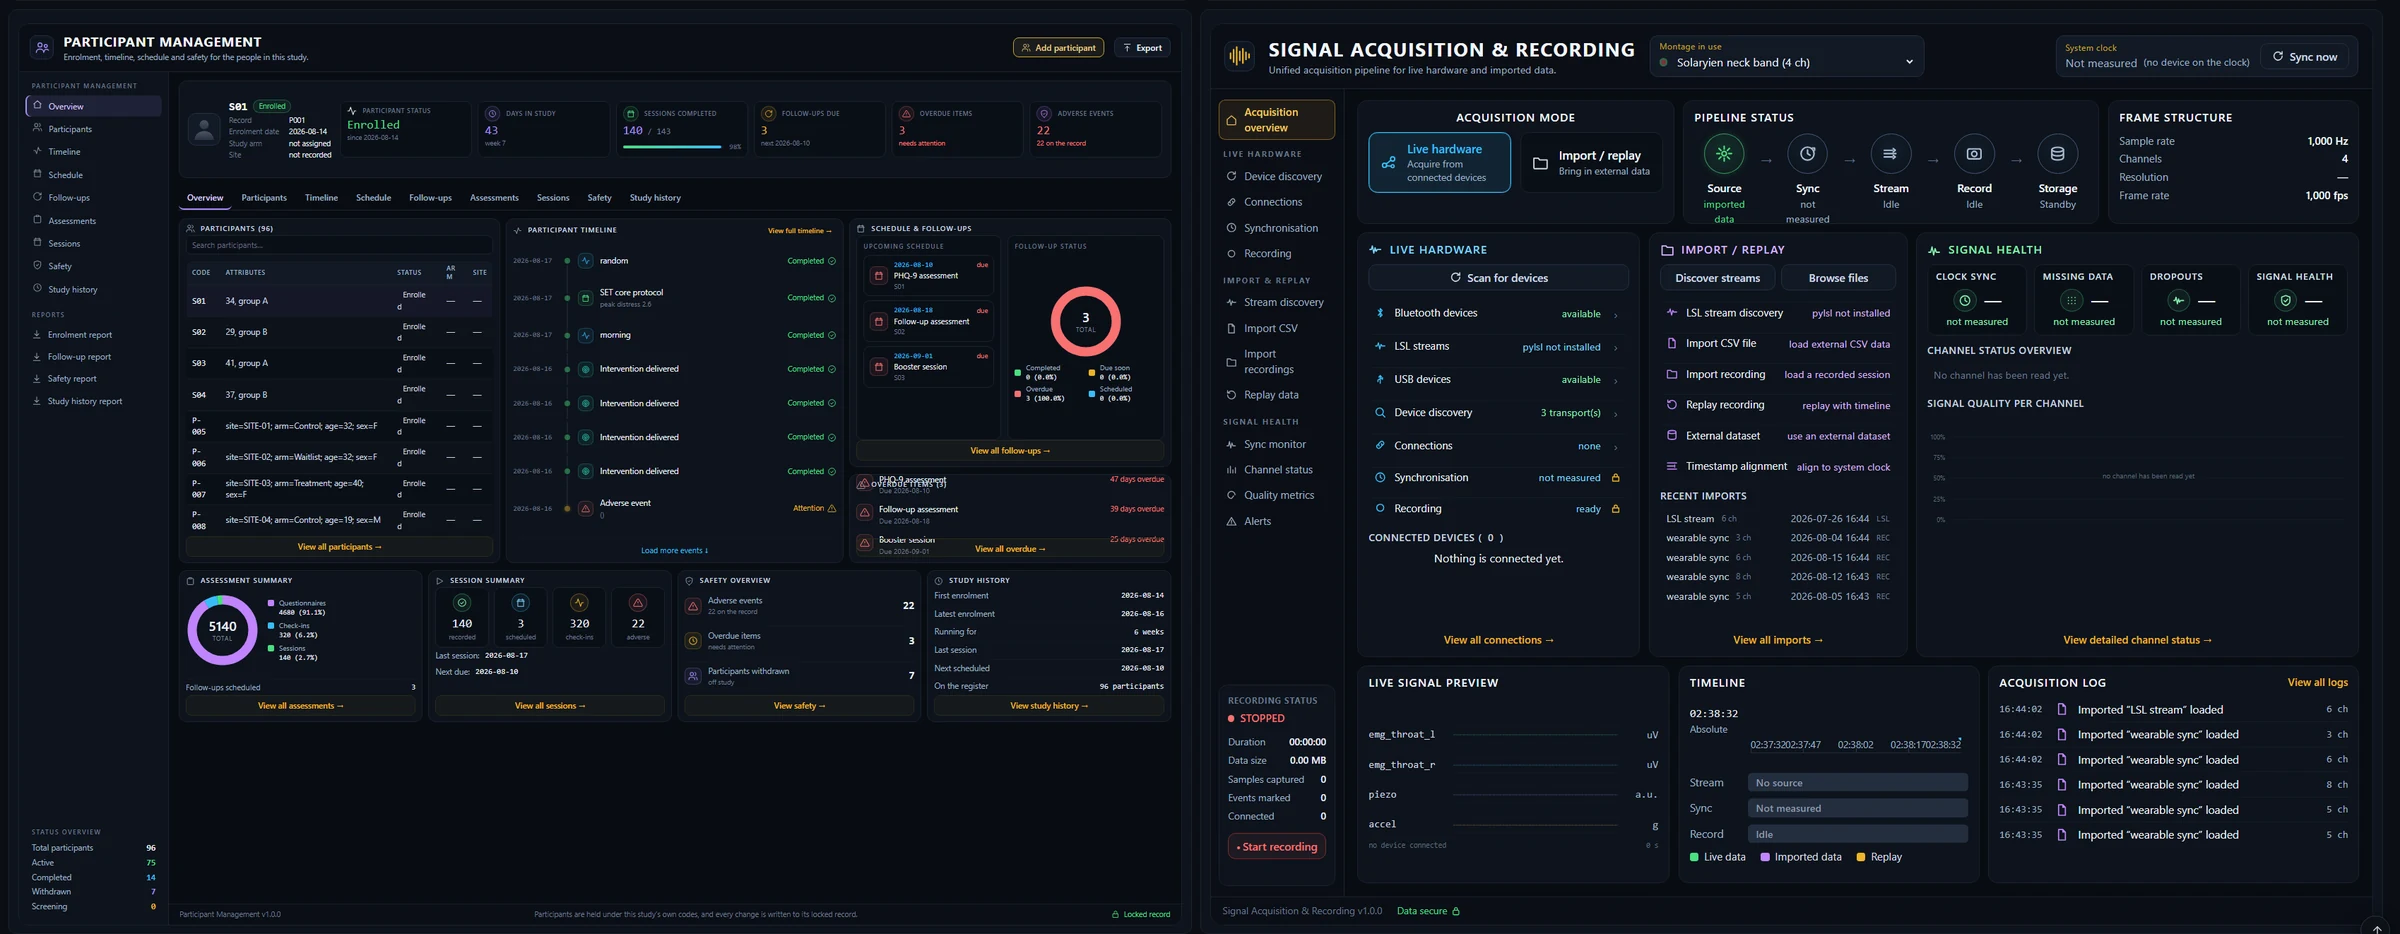Viewport: 2400px width, 934px height.
Task: Expand the Device discovery row chevron
Action: (1615, 413)
